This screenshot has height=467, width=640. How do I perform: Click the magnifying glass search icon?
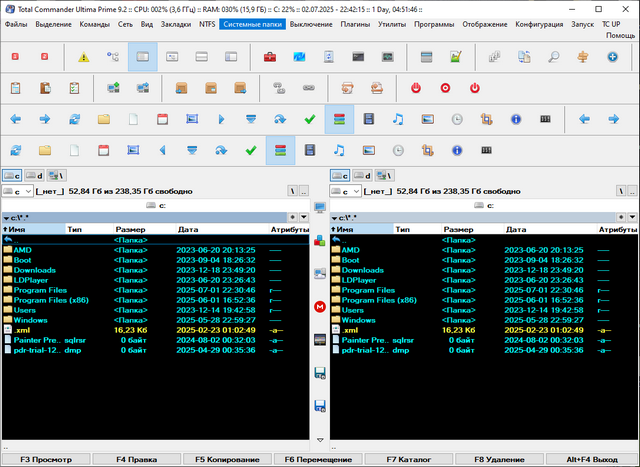553,57
